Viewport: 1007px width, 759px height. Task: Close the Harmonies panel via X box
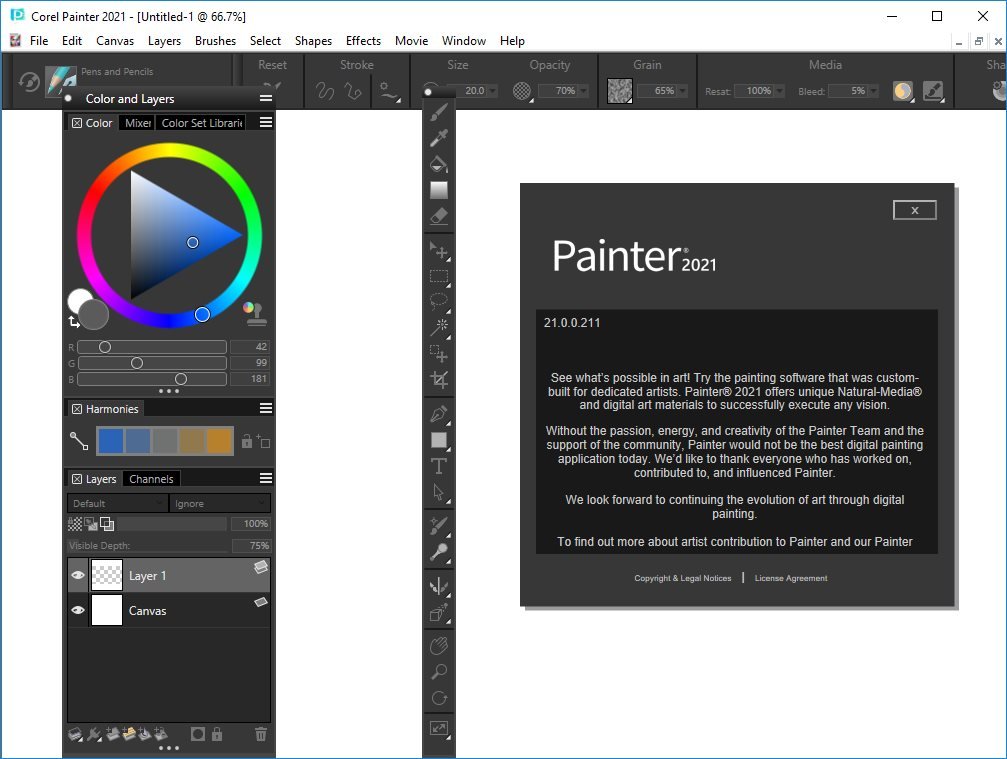tap(76, 409)
